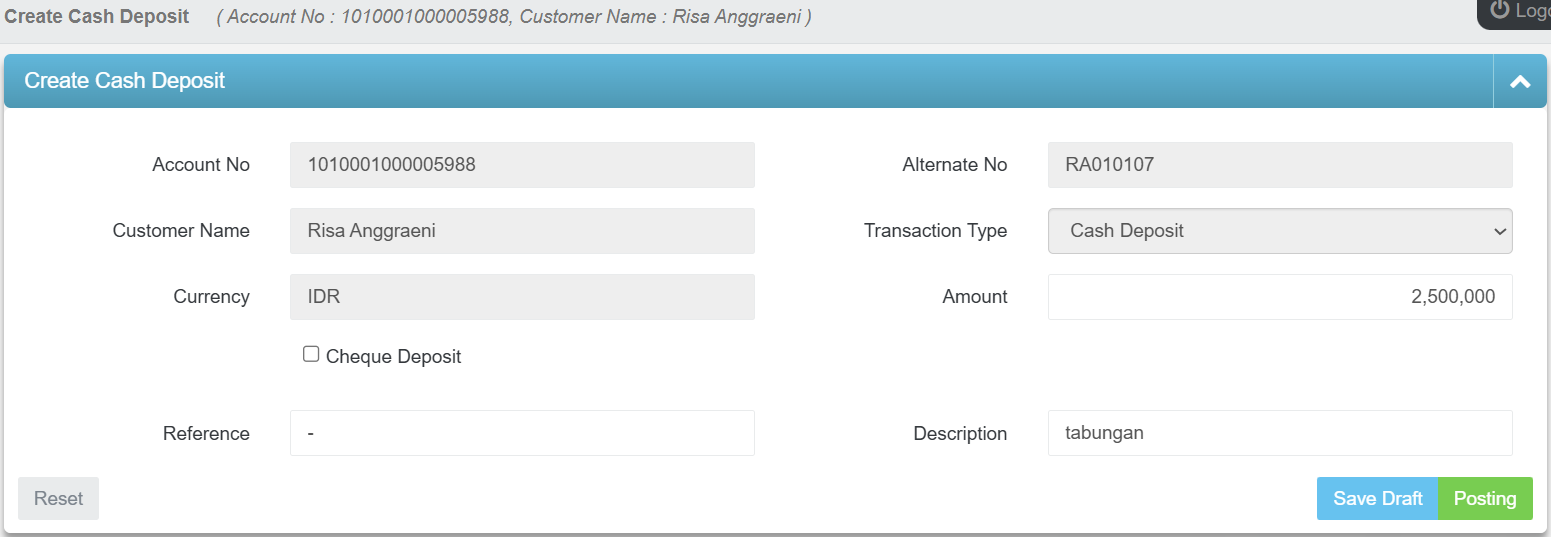Enable the Cheque Deposit checkbox

point(311,355)
